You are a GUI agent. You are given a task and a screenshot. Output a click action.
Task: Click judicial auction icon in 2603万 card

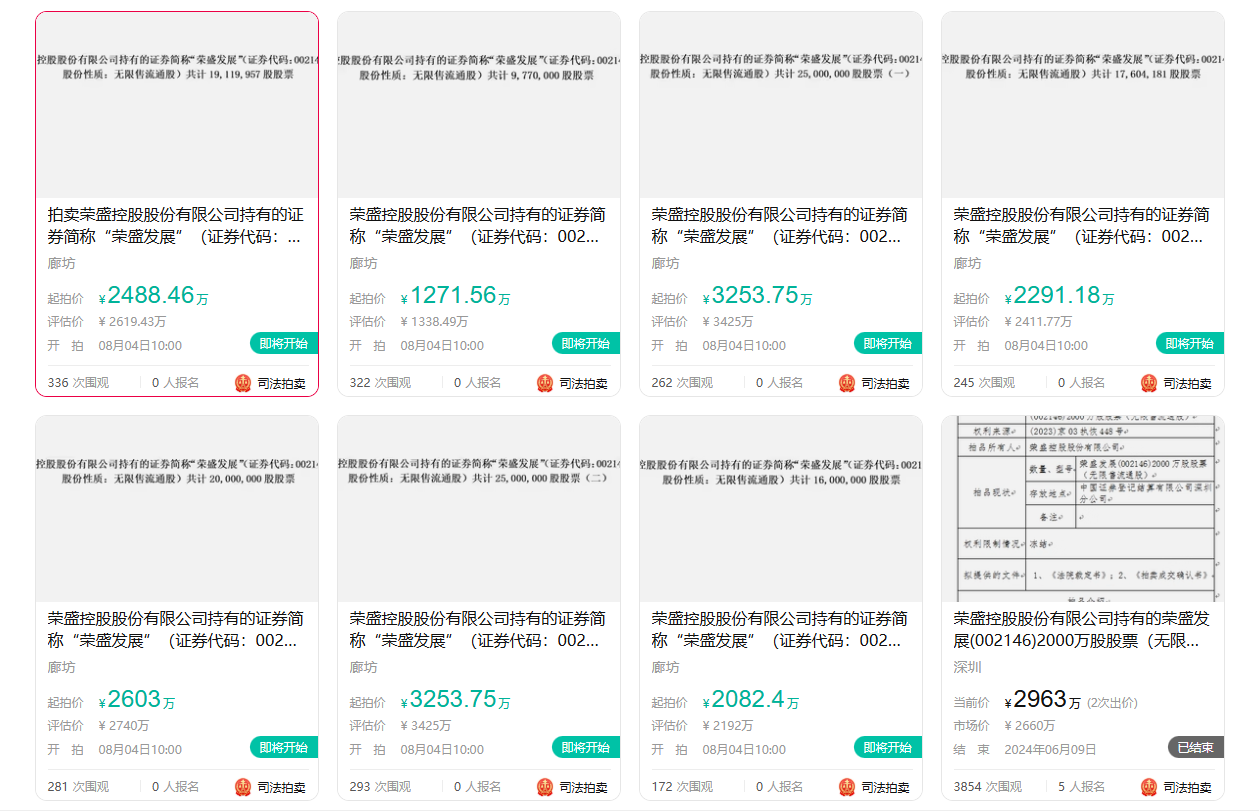point(243,787)
